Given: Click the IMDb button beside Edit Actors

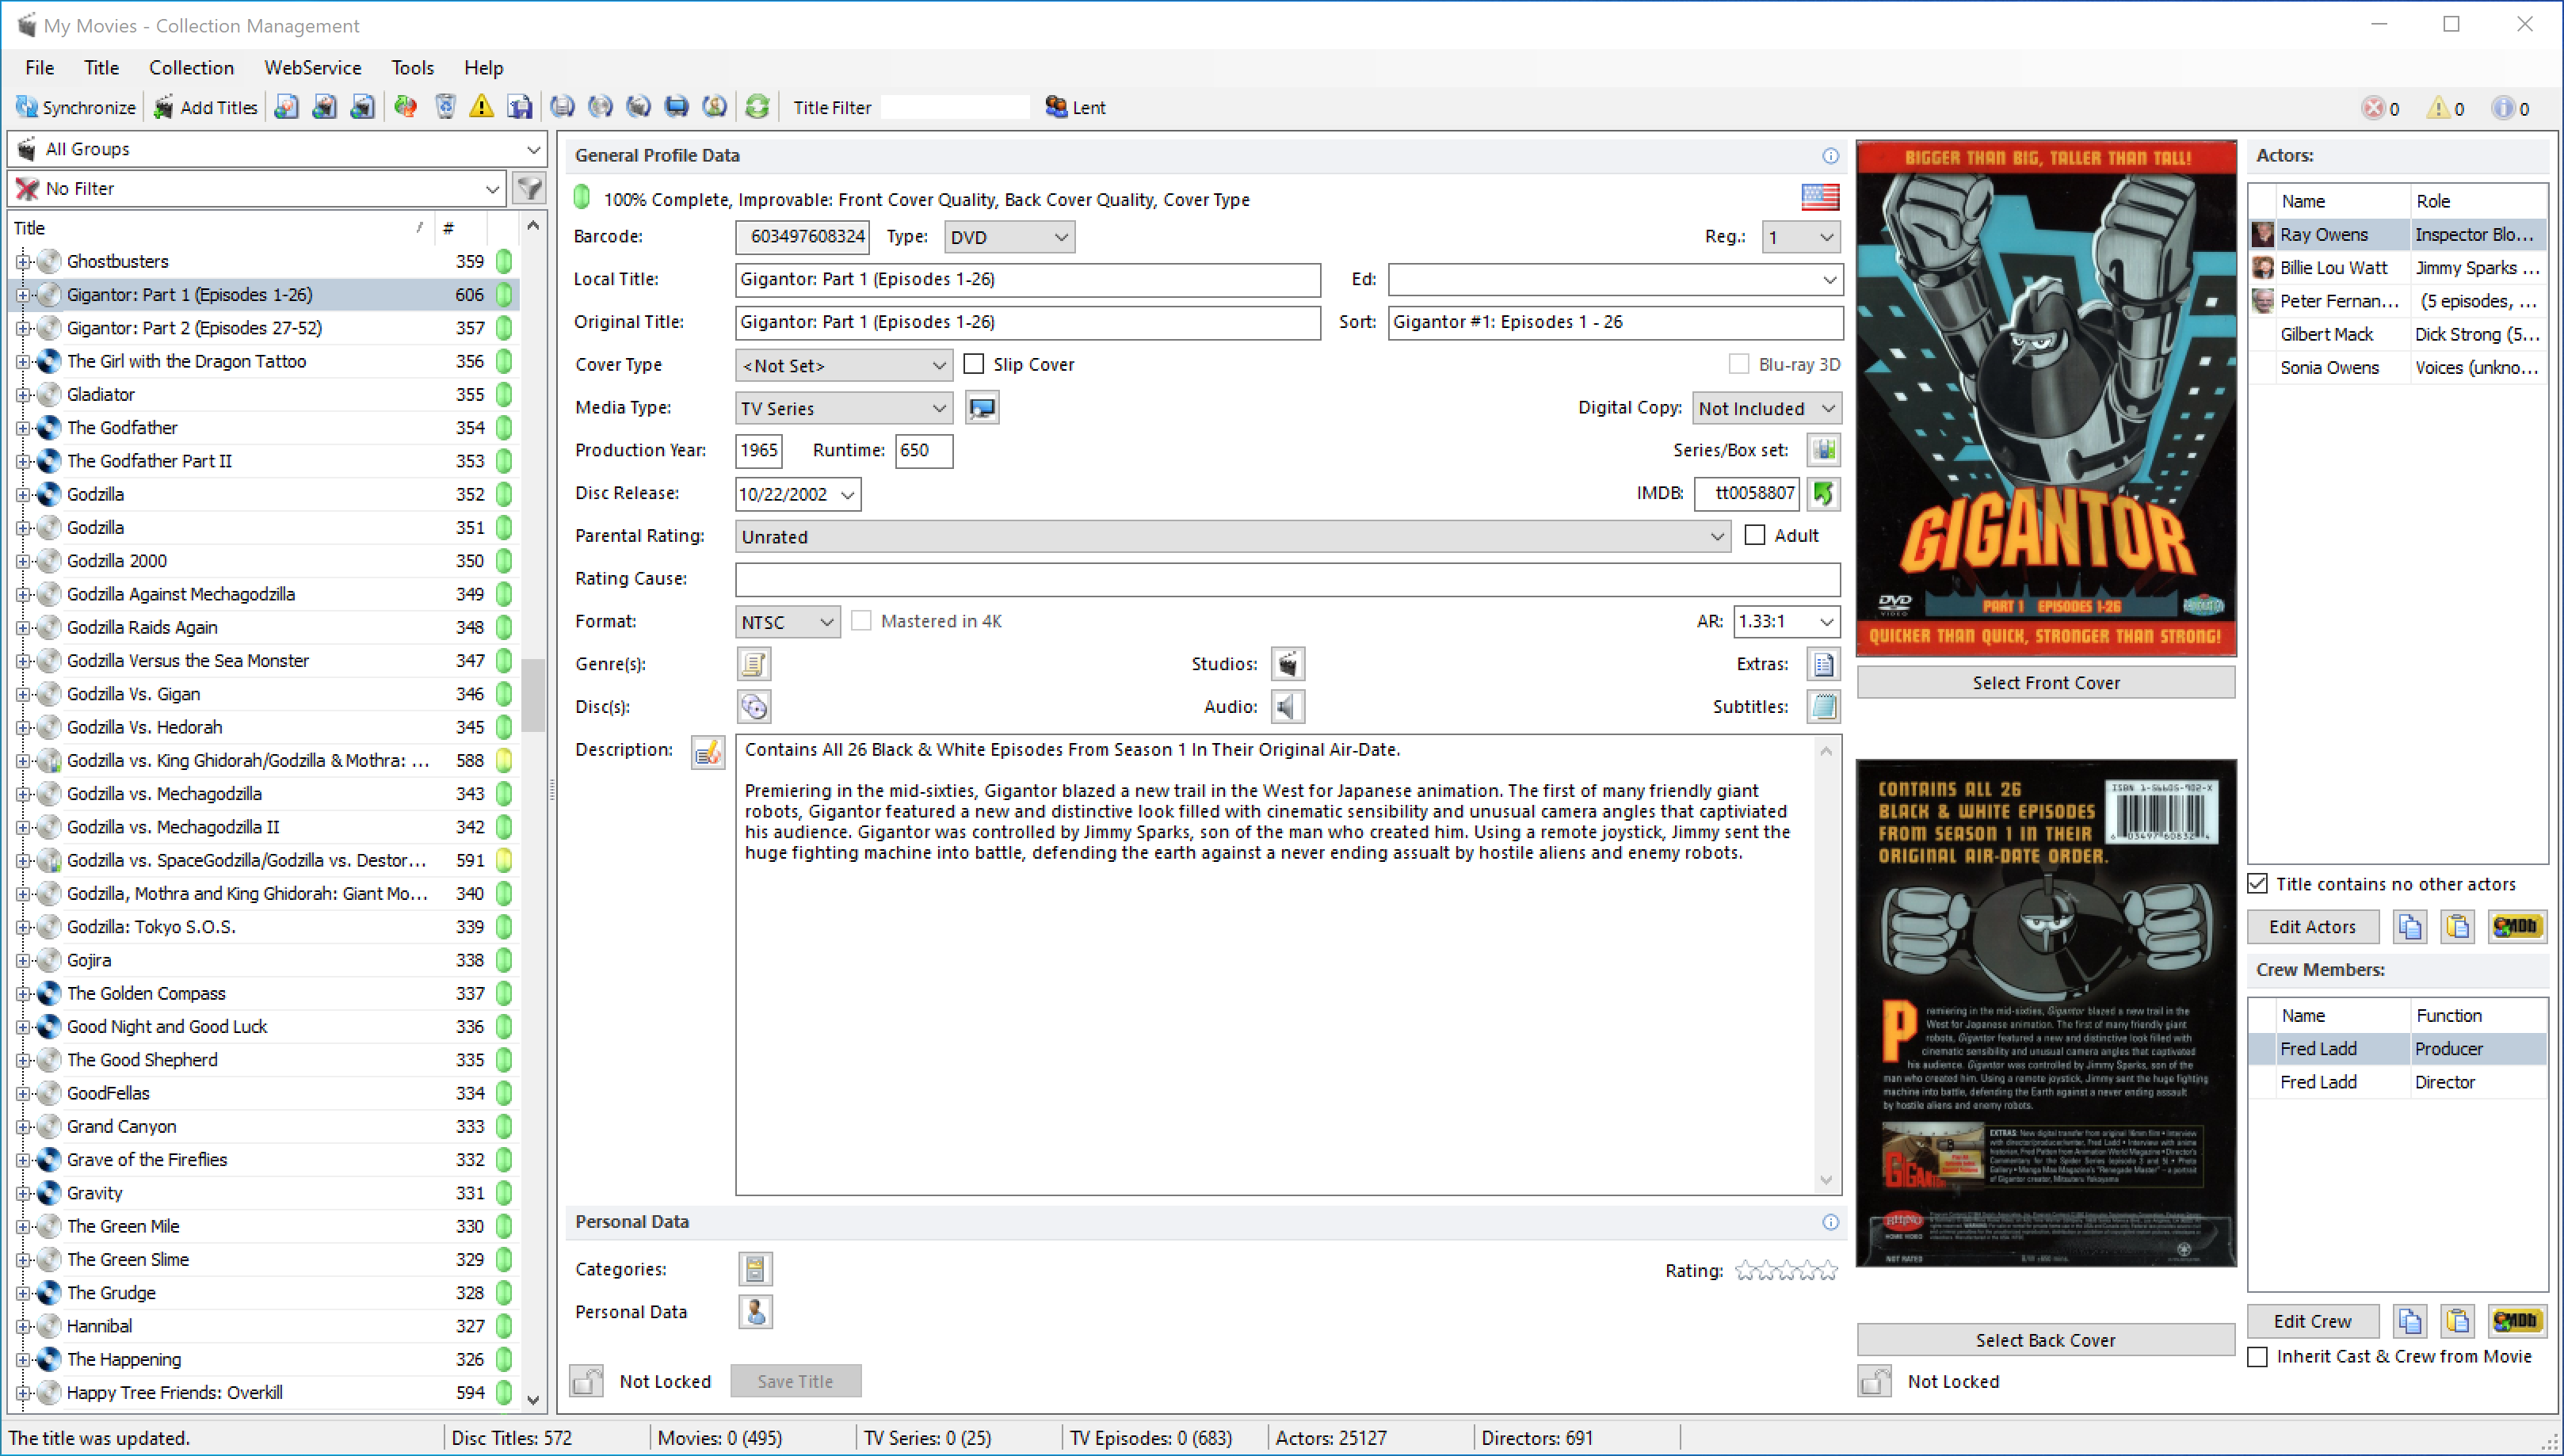Looking at the screenshot, I should (2516, 927).
